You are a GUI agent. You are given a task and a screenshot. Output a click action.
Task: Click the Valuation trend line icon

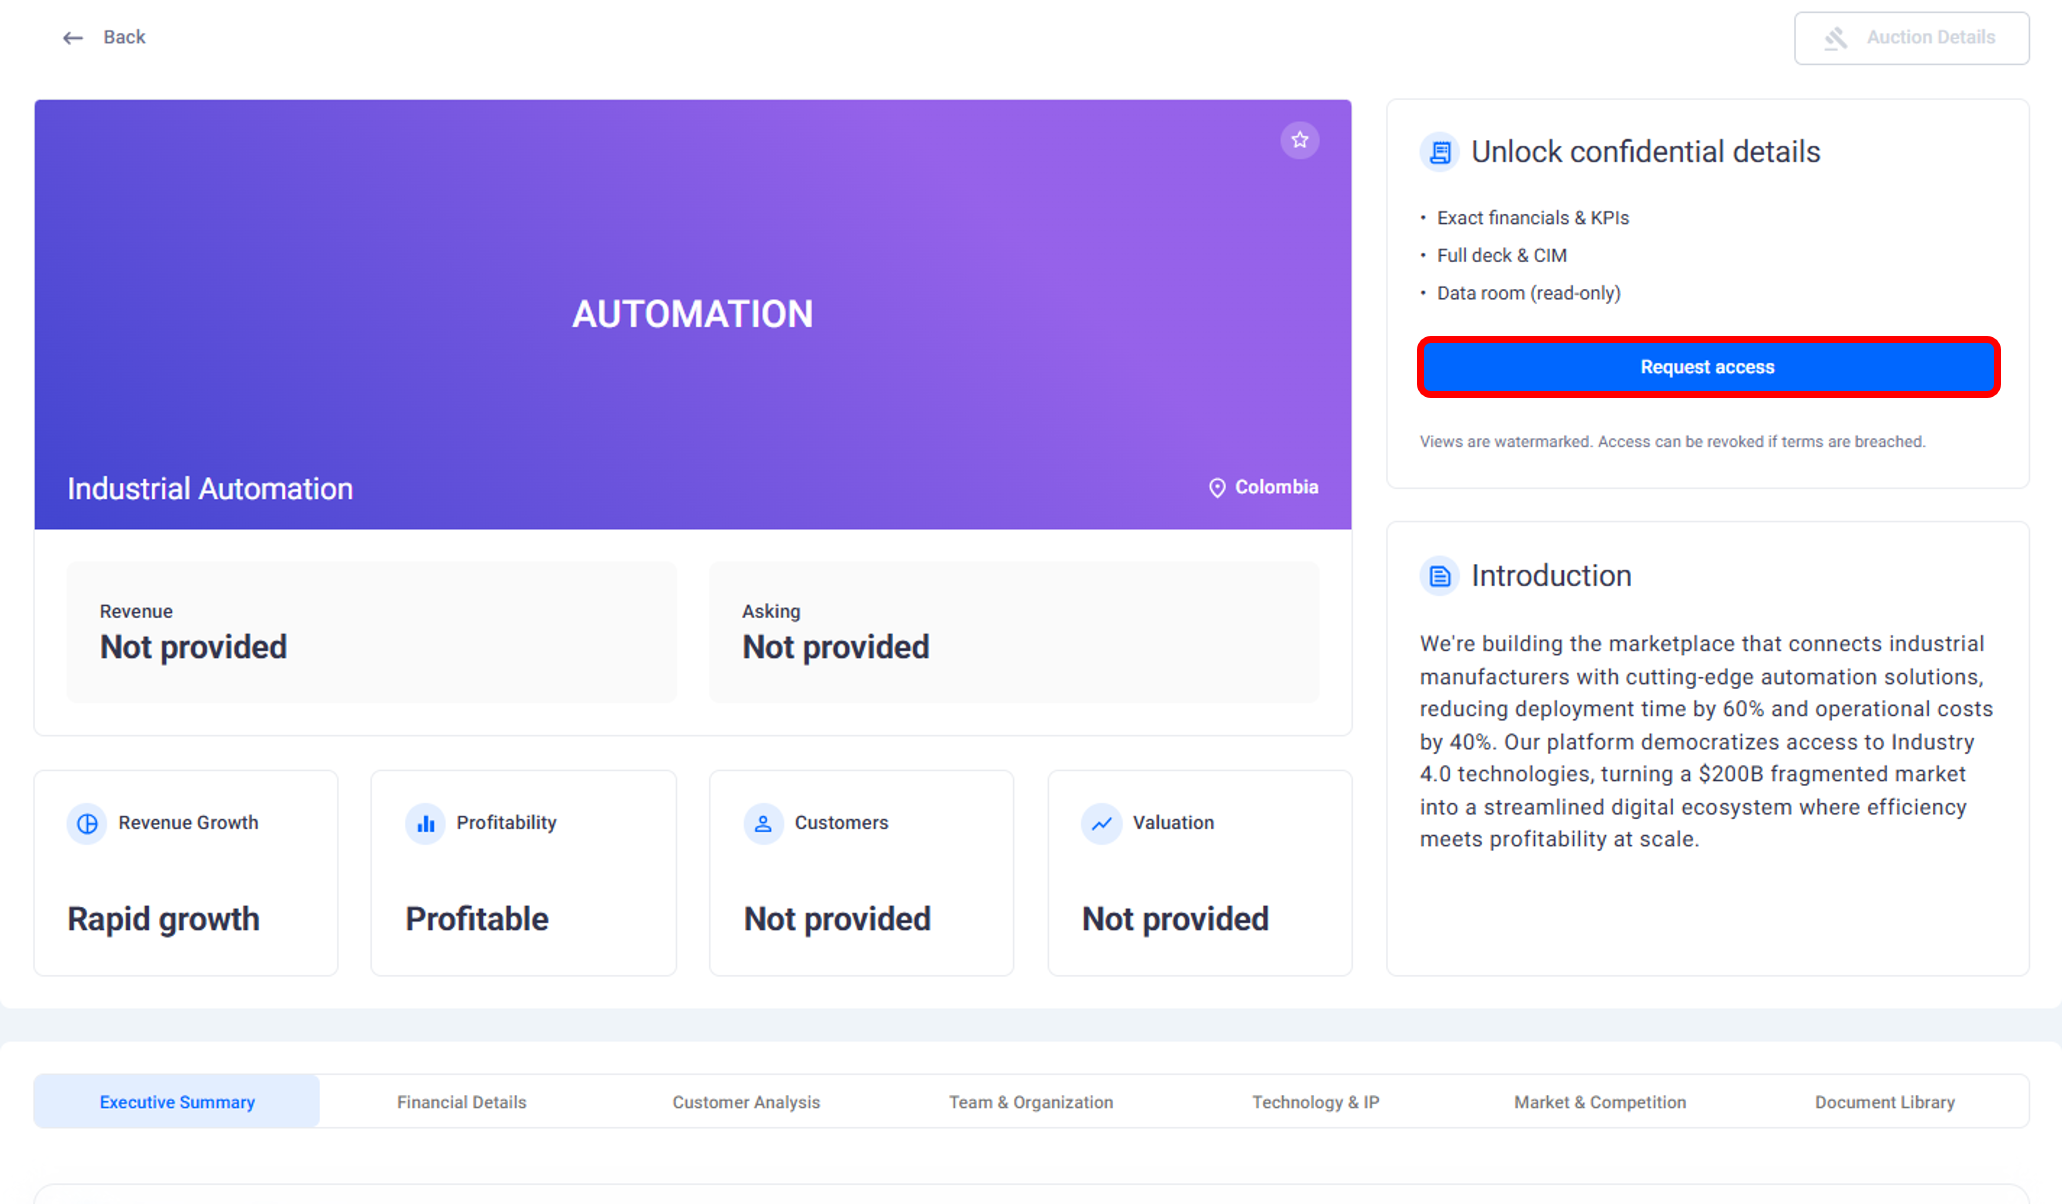1101,823
